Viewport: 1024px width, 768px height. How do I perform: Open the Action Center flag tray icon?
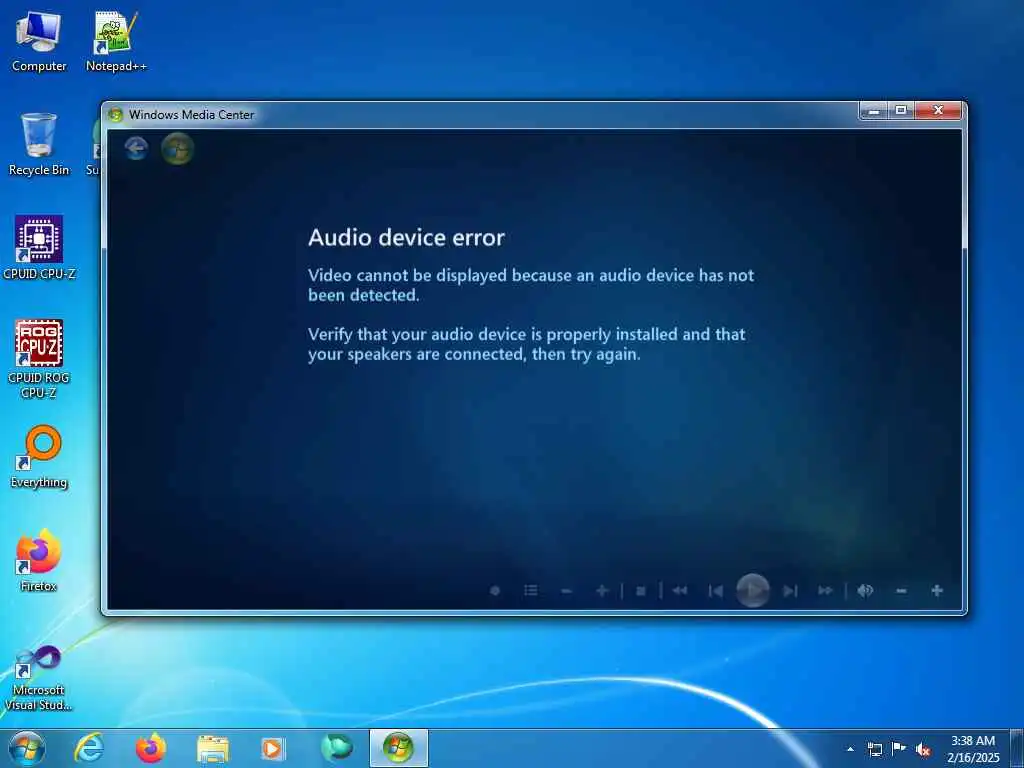coord(899,749)
